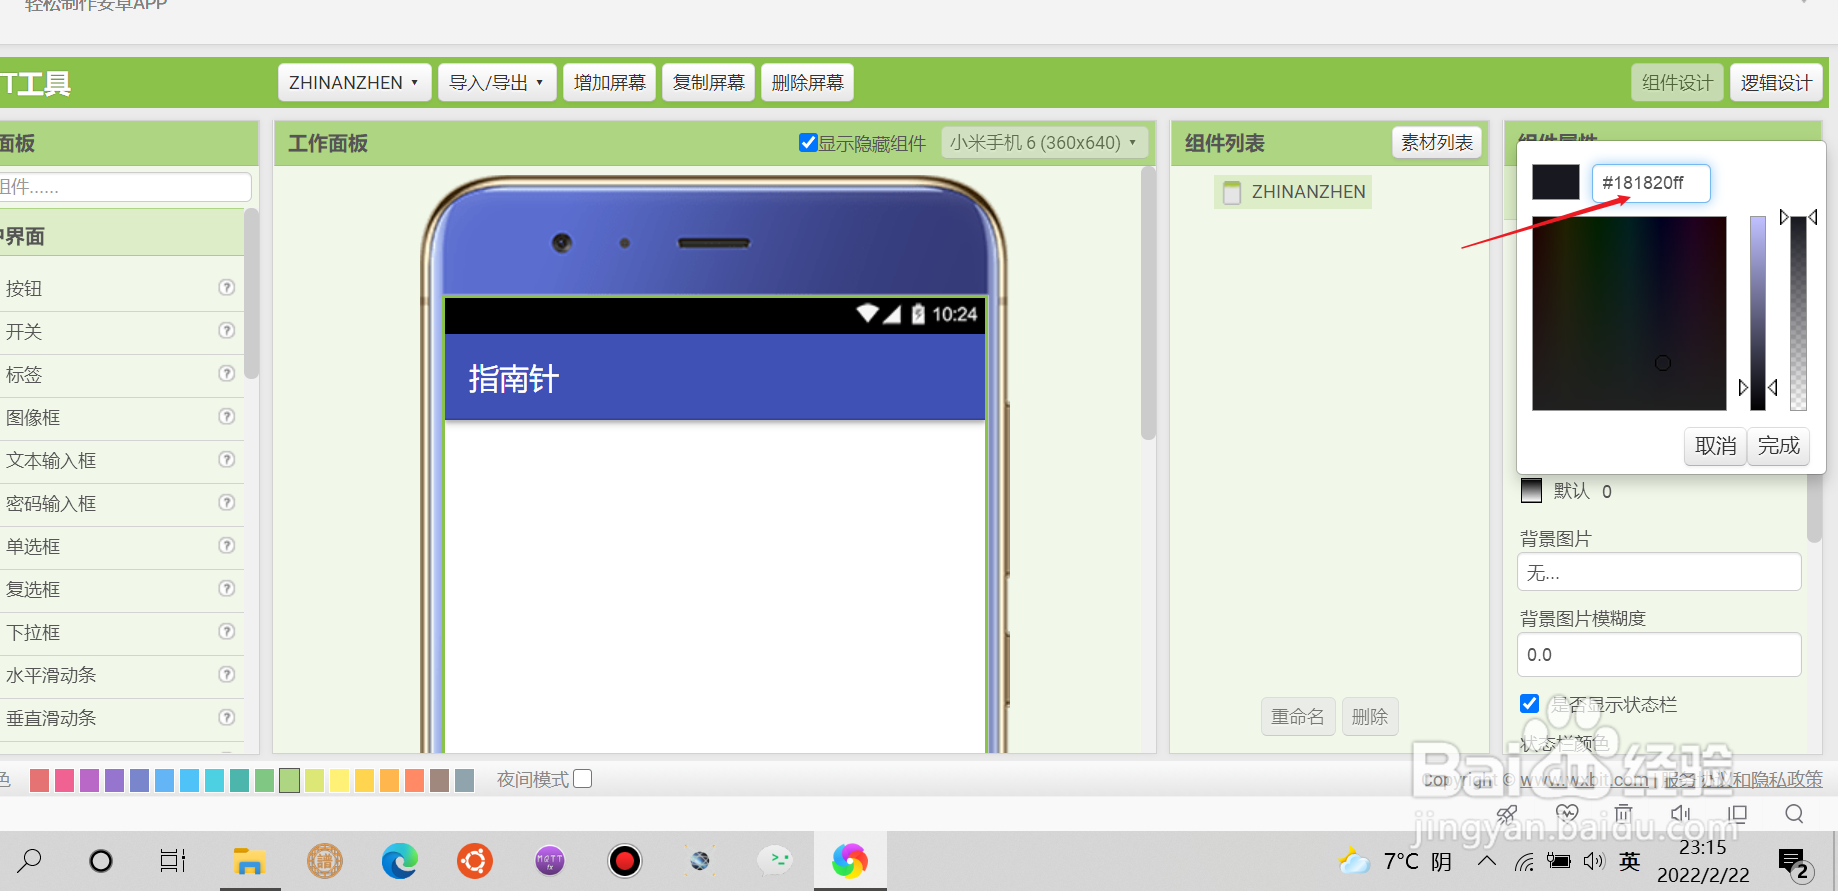Toggle 是否显示状态栏 checkbox
Screen dimensions: 1838x891
pos(1530,704)
